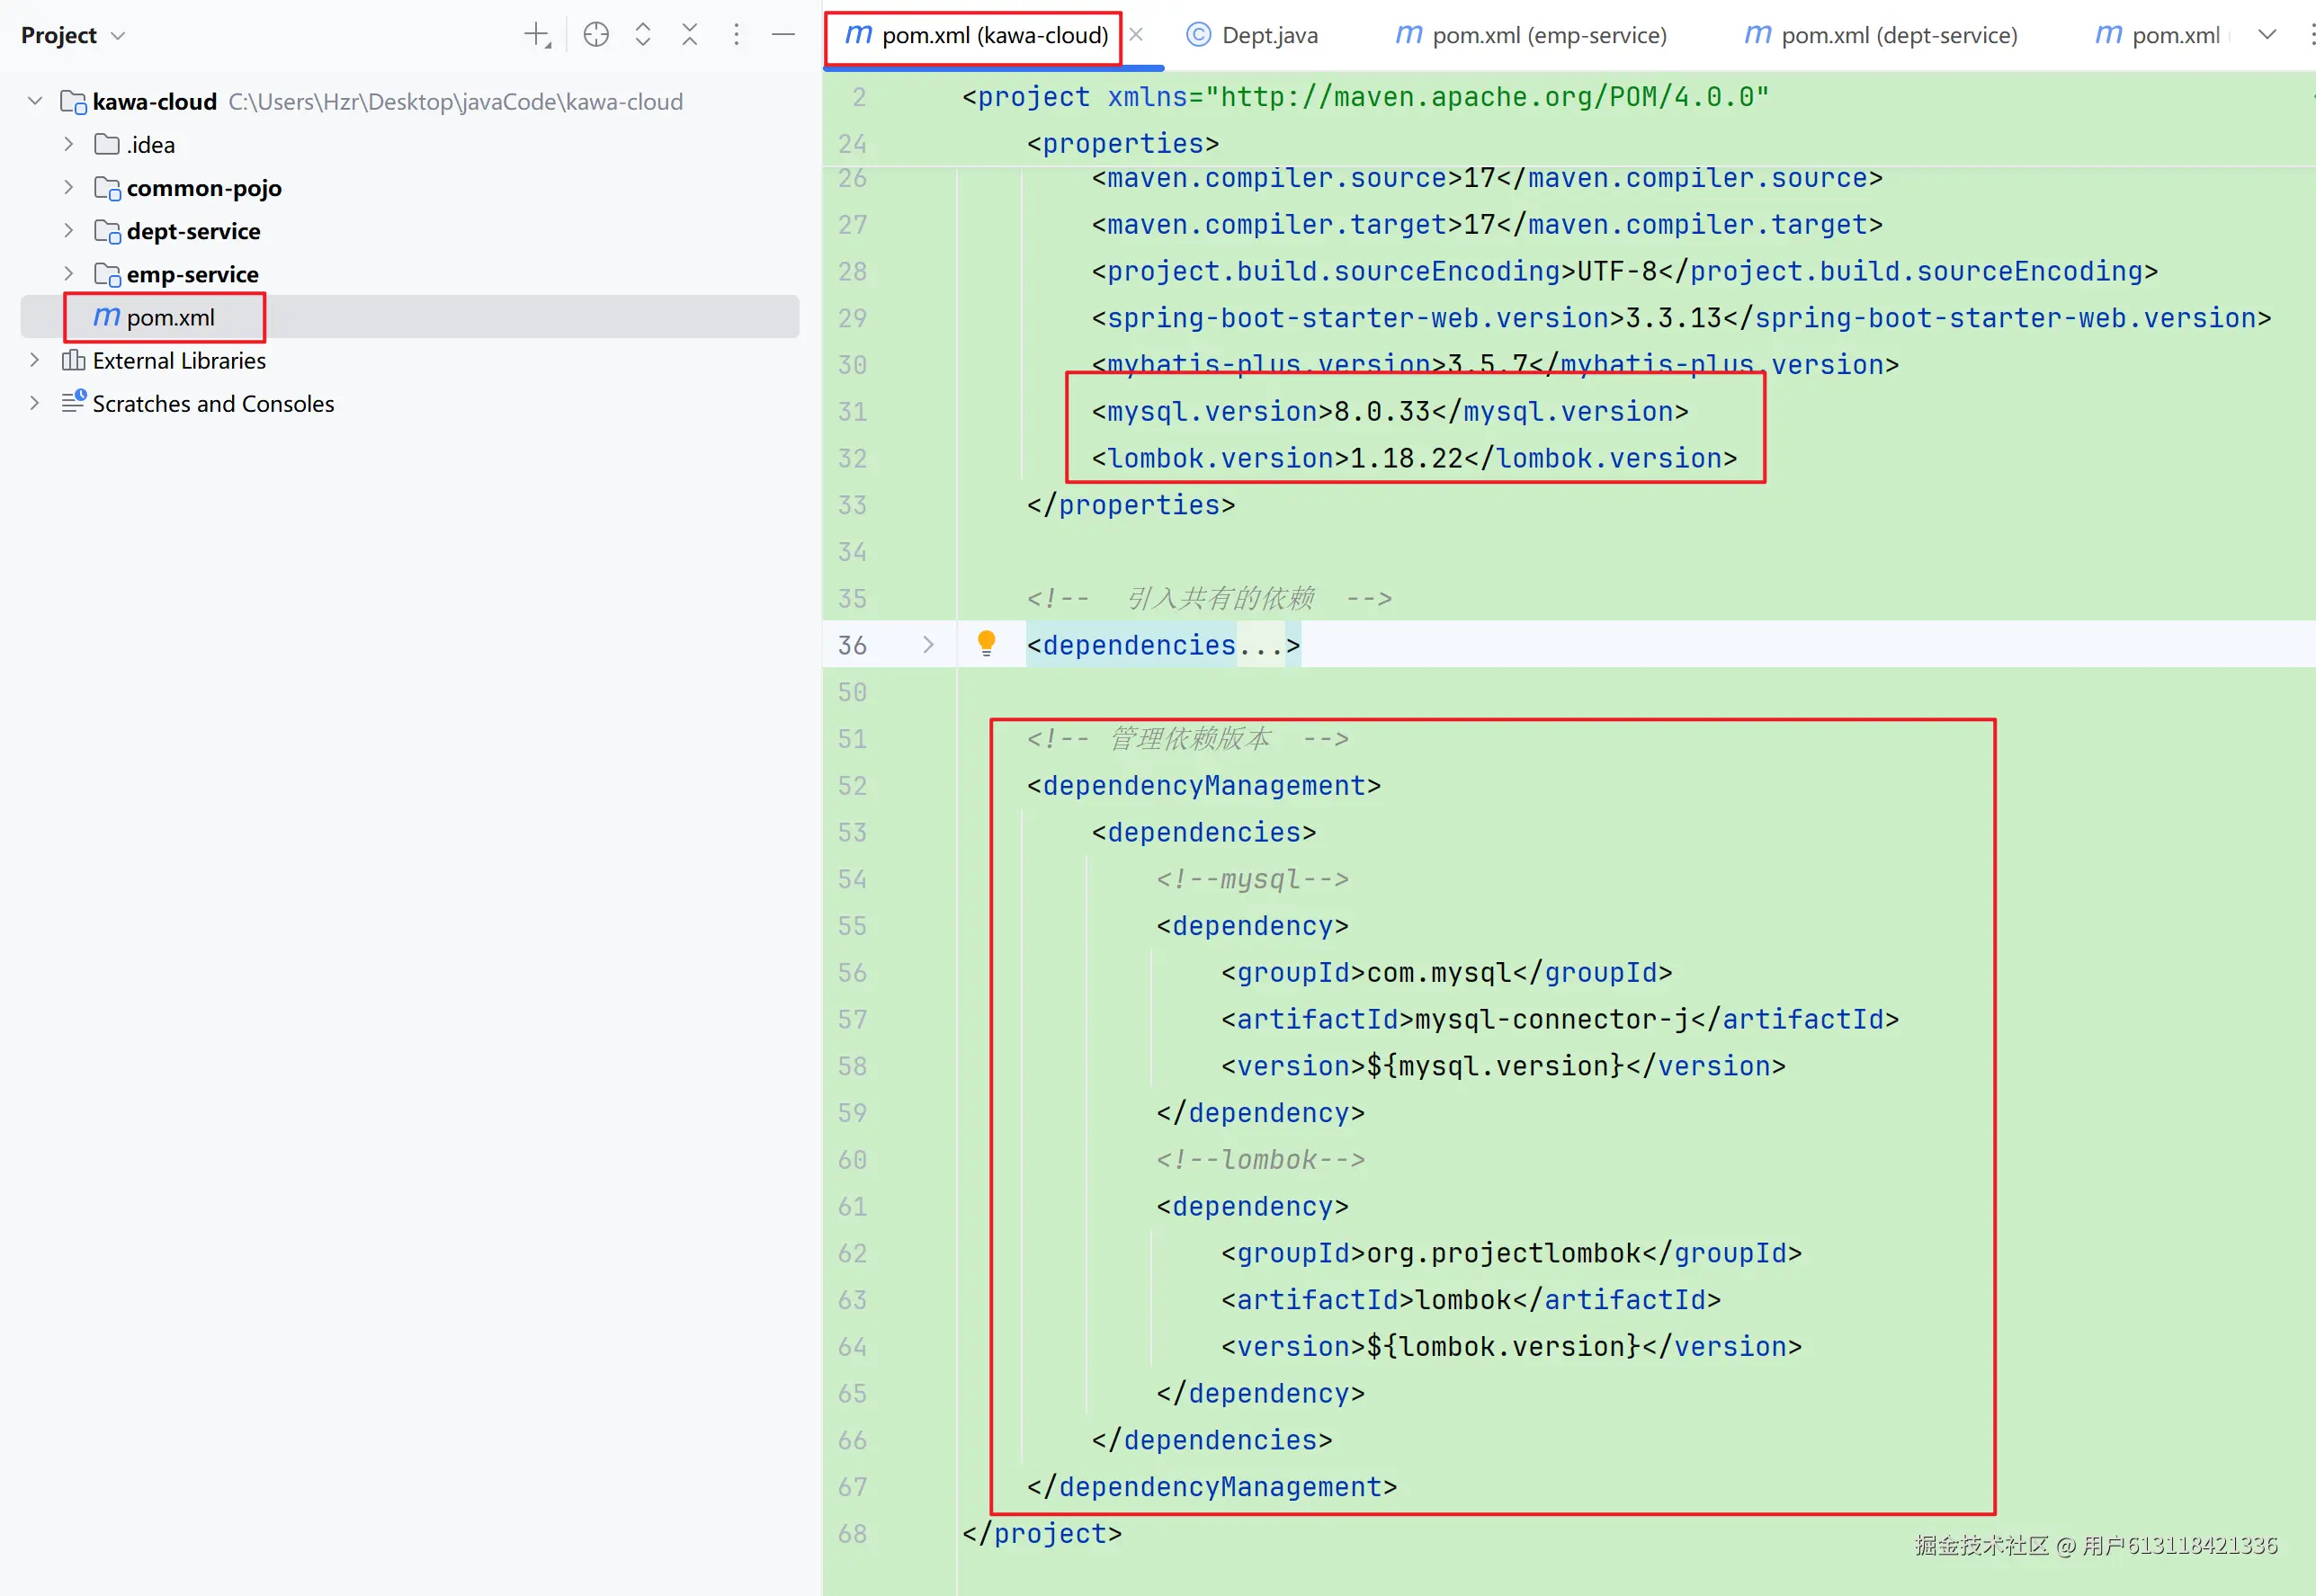The image size is (2316, 1596).
Task: Expand the common-pojo module folder
Action: (68, 187)
